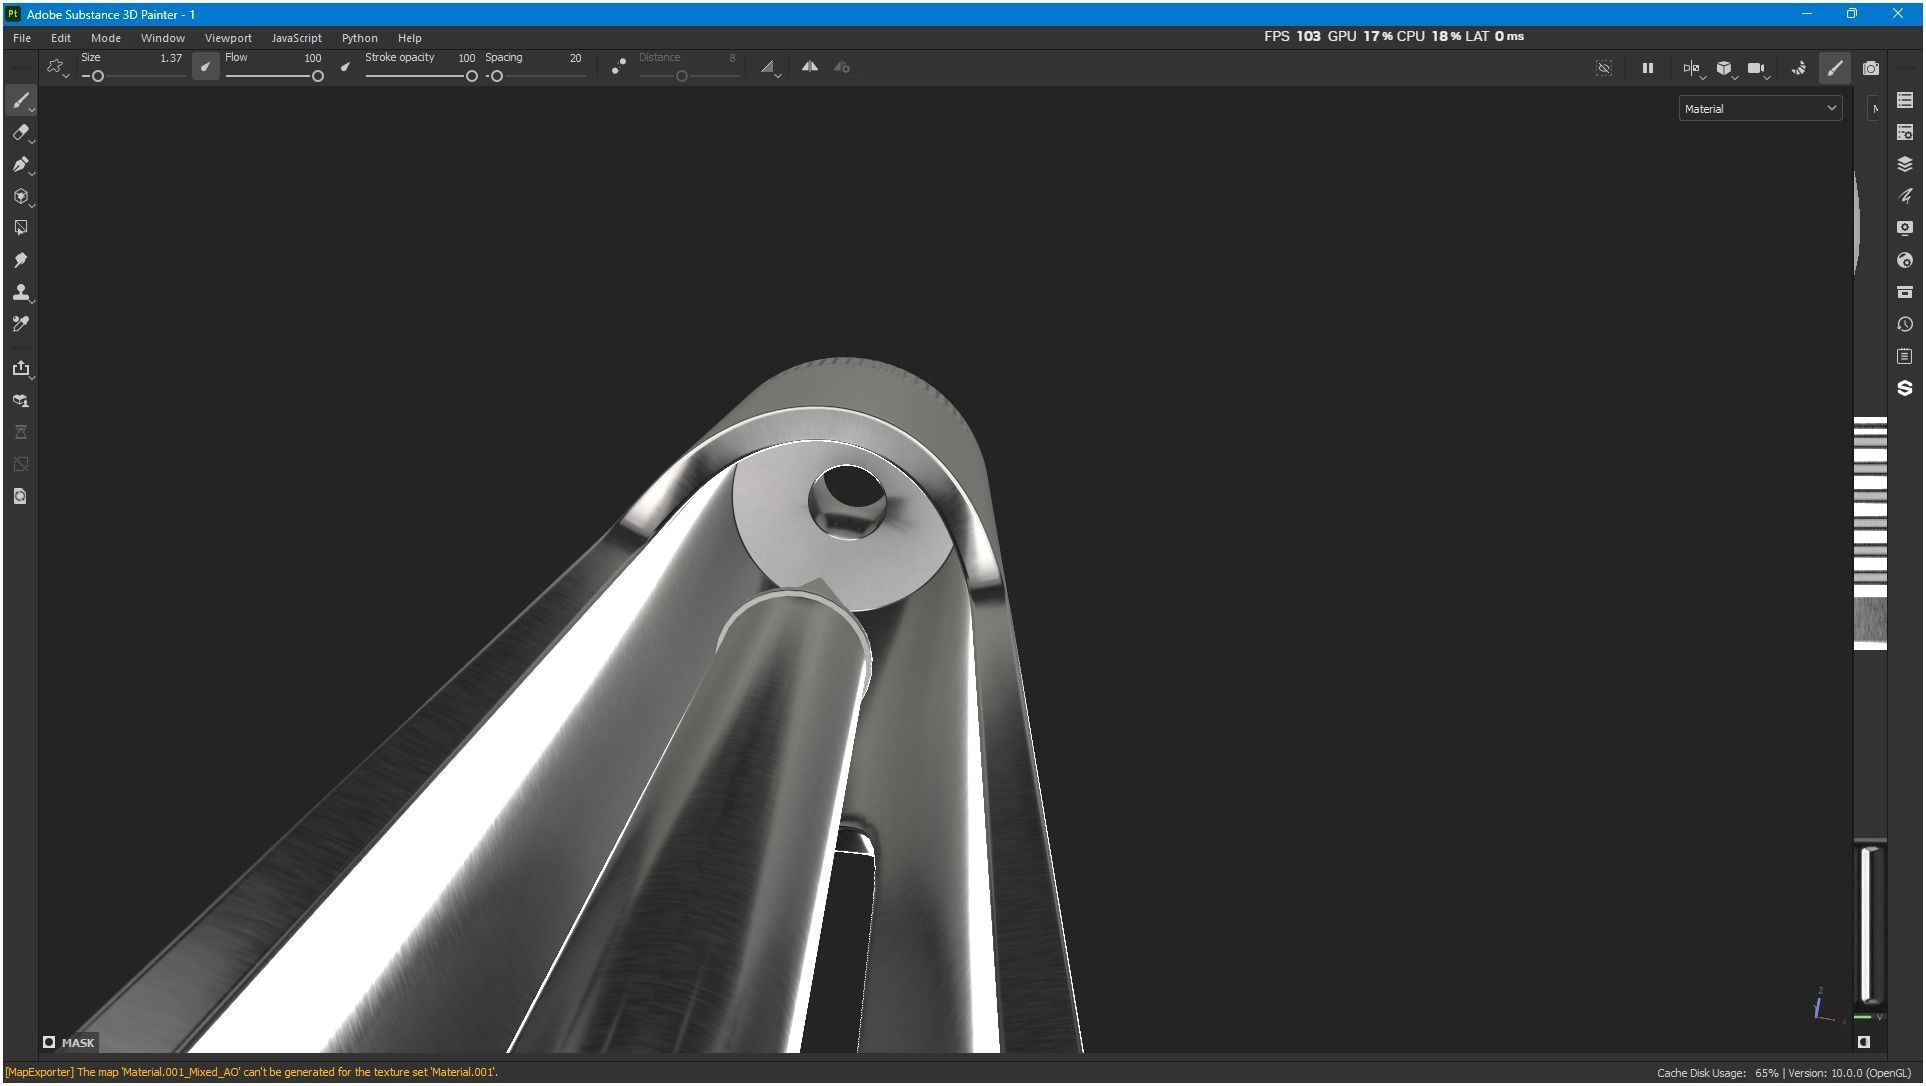Open the History panel icon
Image resolution: width=1926 pixels, height=1086 pixels.
(x=1904, y=324)
